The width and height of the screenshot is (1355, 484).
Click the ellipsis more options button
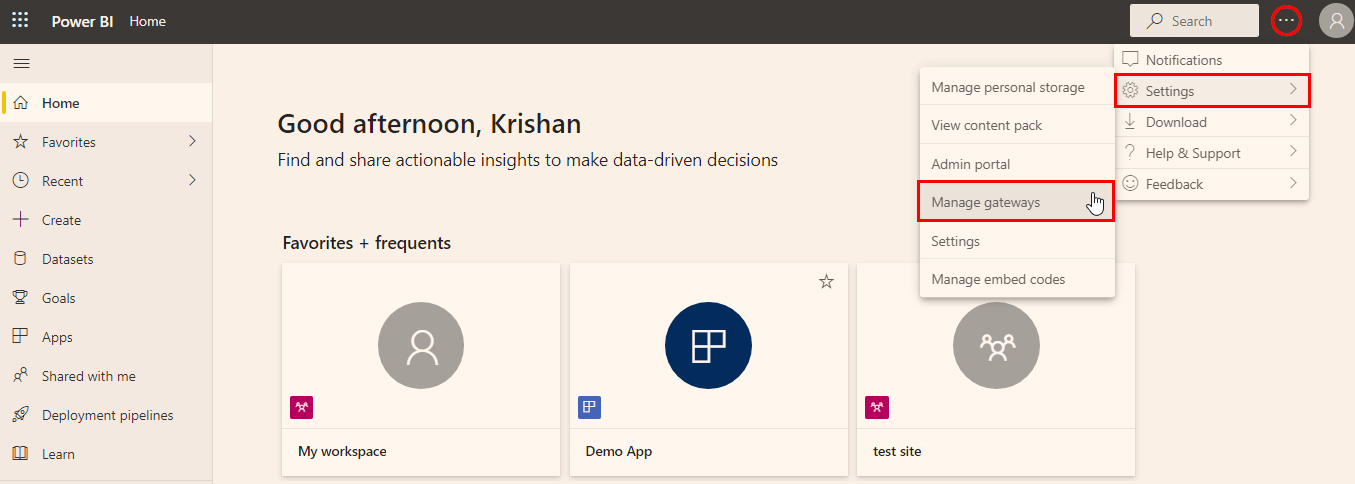click(1286, 21)
